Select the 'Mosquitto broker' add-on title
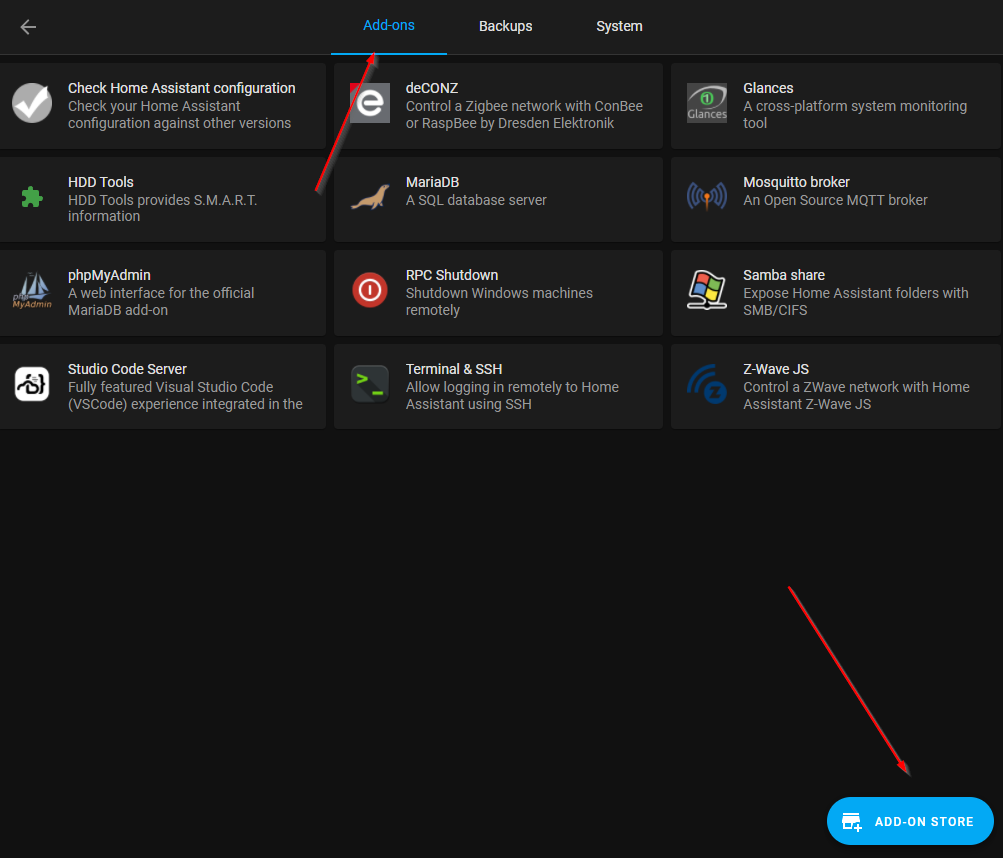 tap(796, 182)
